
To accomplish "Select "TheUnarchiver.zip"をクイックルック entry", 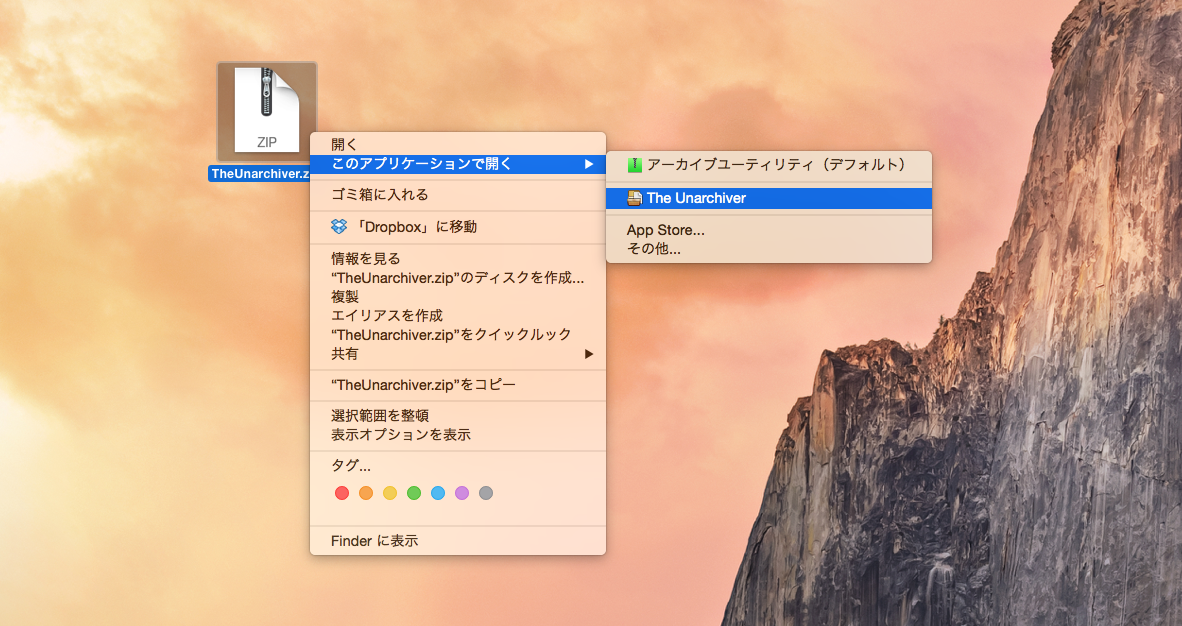I will click(458, 334).
